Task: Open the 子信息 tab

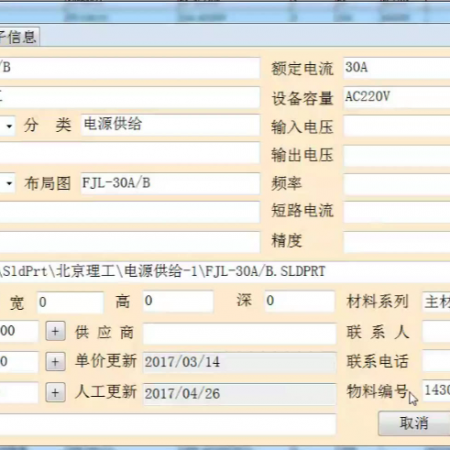Action: point(19,37)
